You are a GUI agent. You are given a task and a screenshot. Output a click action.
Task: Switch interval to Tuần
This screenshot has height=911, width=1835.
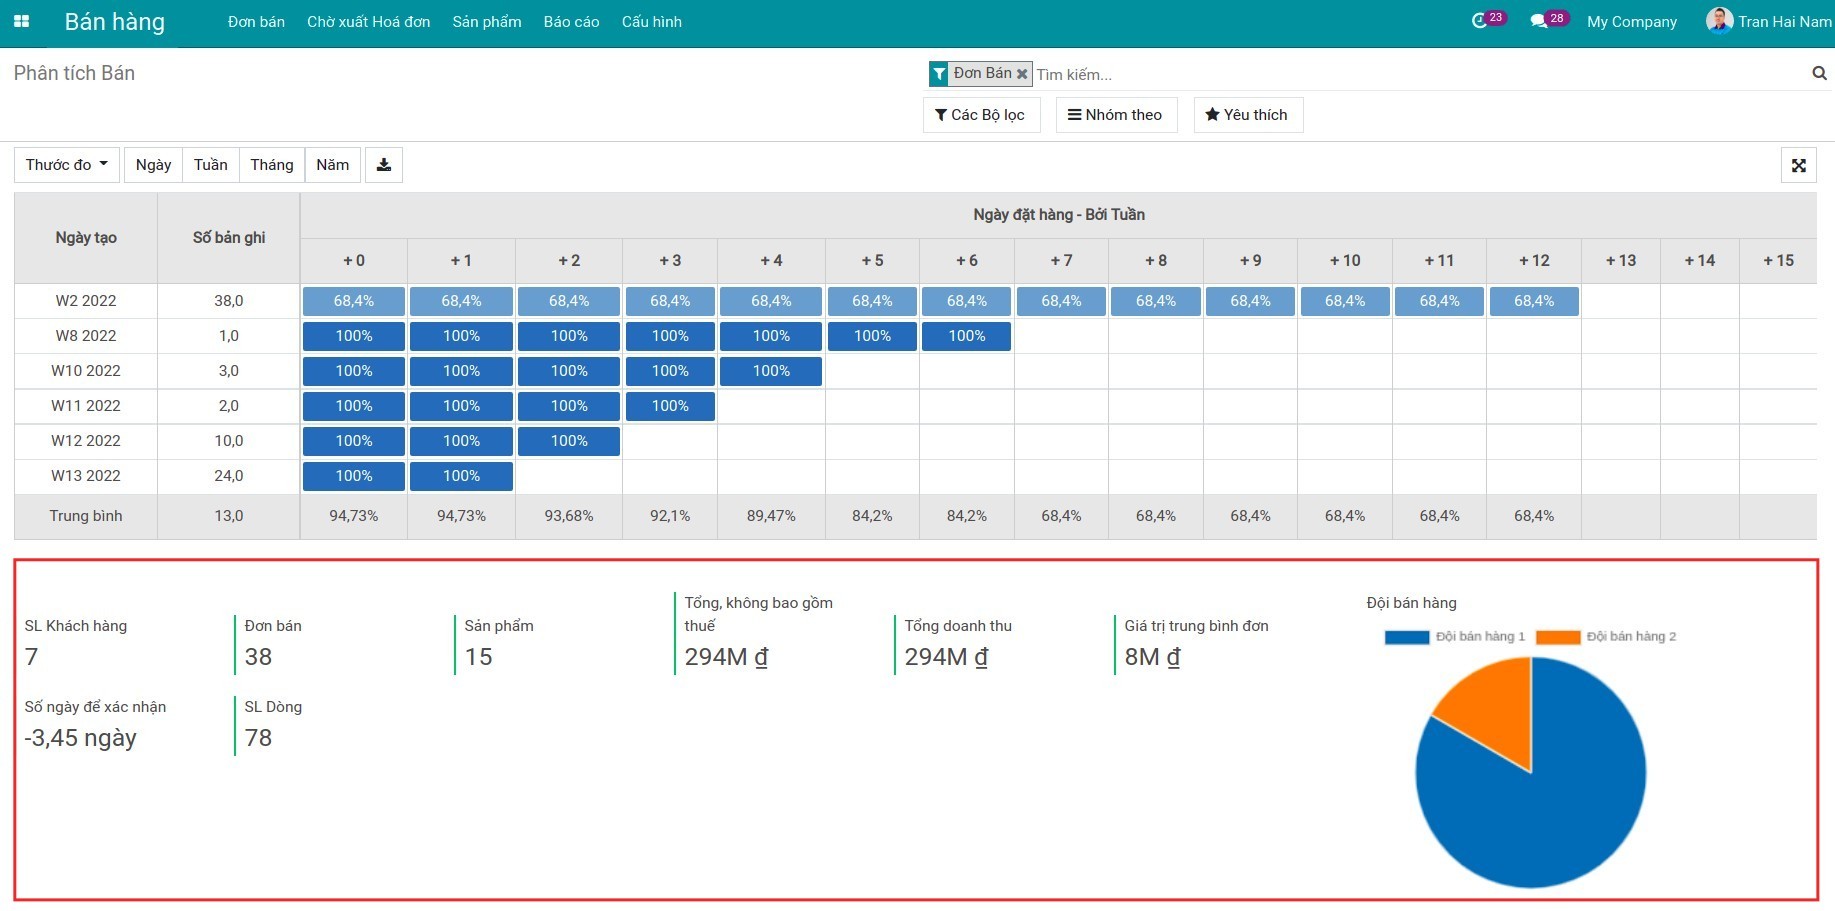[x=211, y=165]
